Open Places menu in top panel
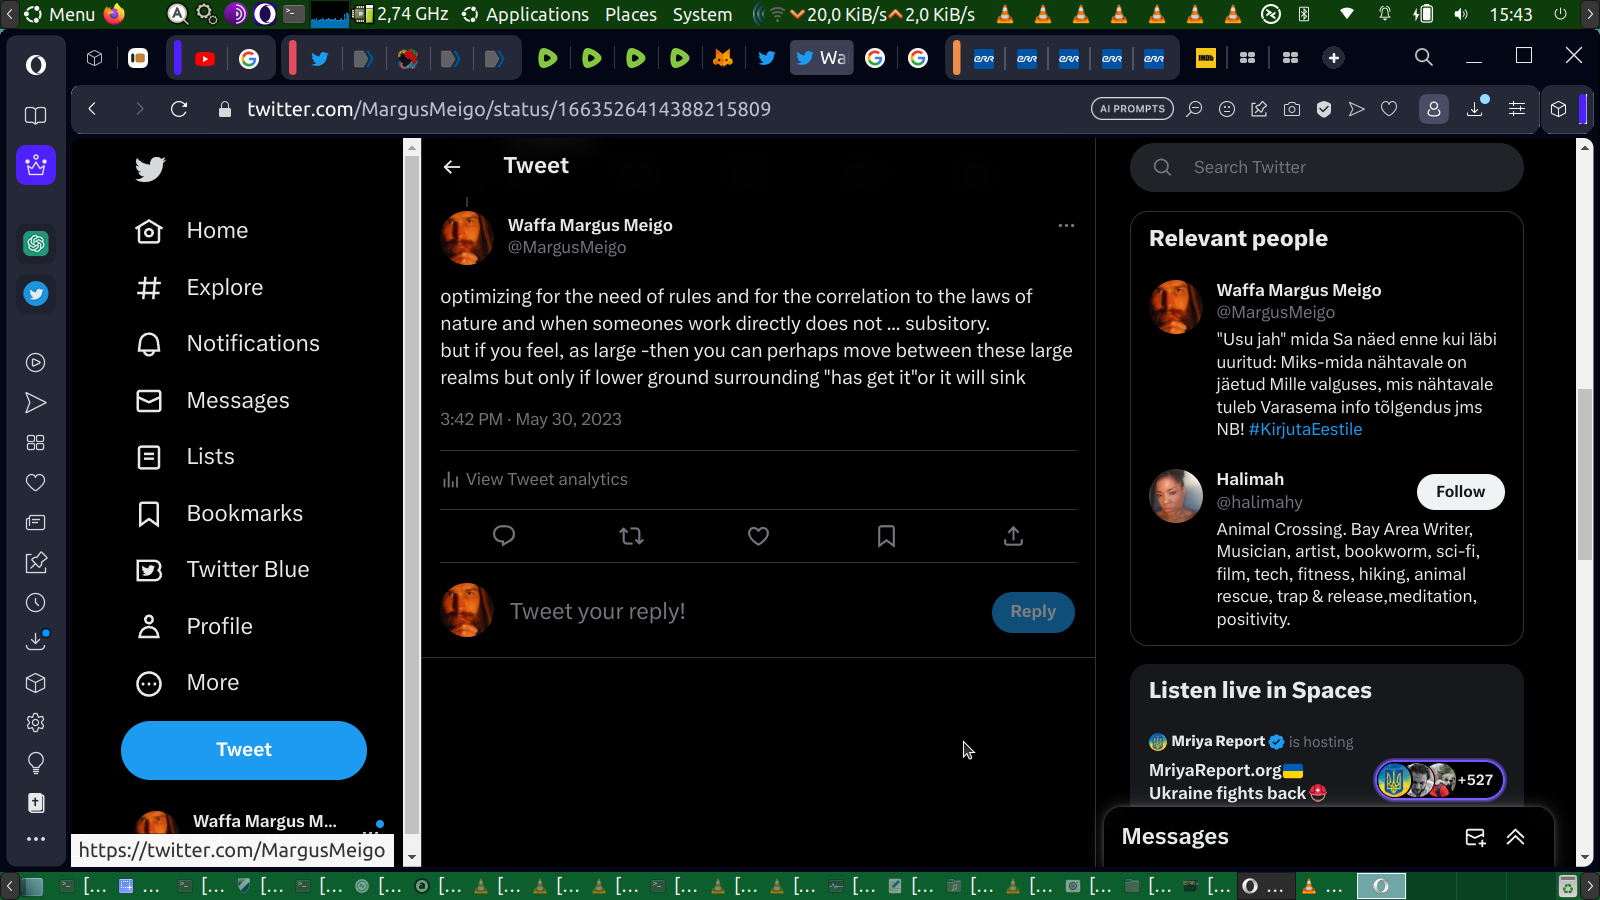 point(631,14)
